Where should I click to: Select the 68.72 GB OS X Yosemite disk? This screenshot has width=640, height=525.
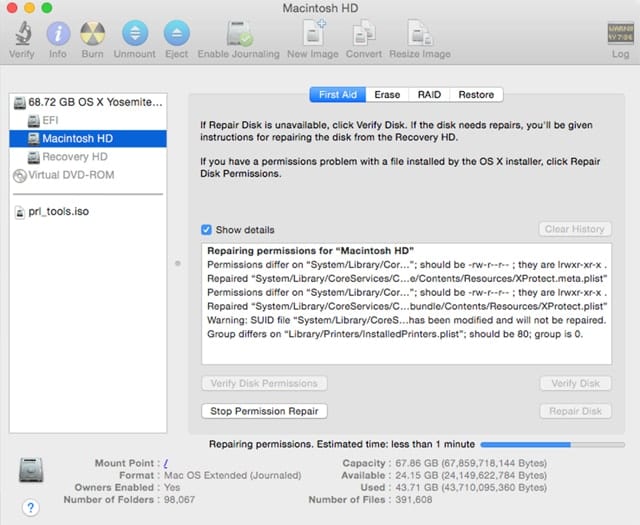[94, 103]
